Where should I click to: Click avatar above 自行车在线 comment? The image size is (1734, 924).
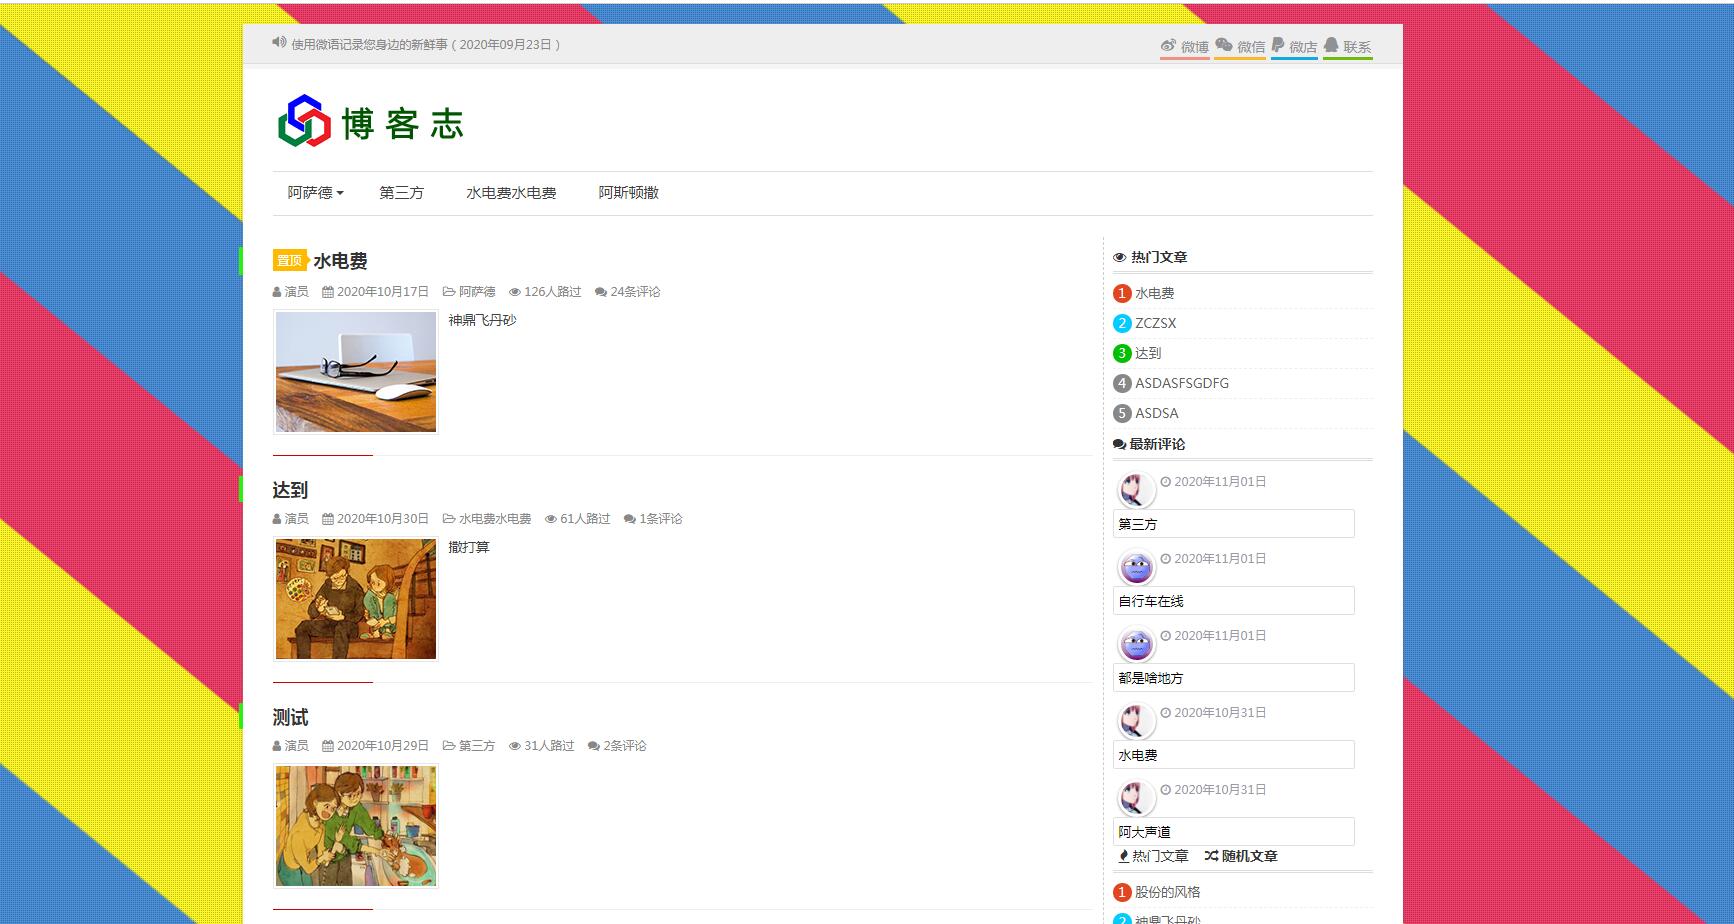[1135, 567]
